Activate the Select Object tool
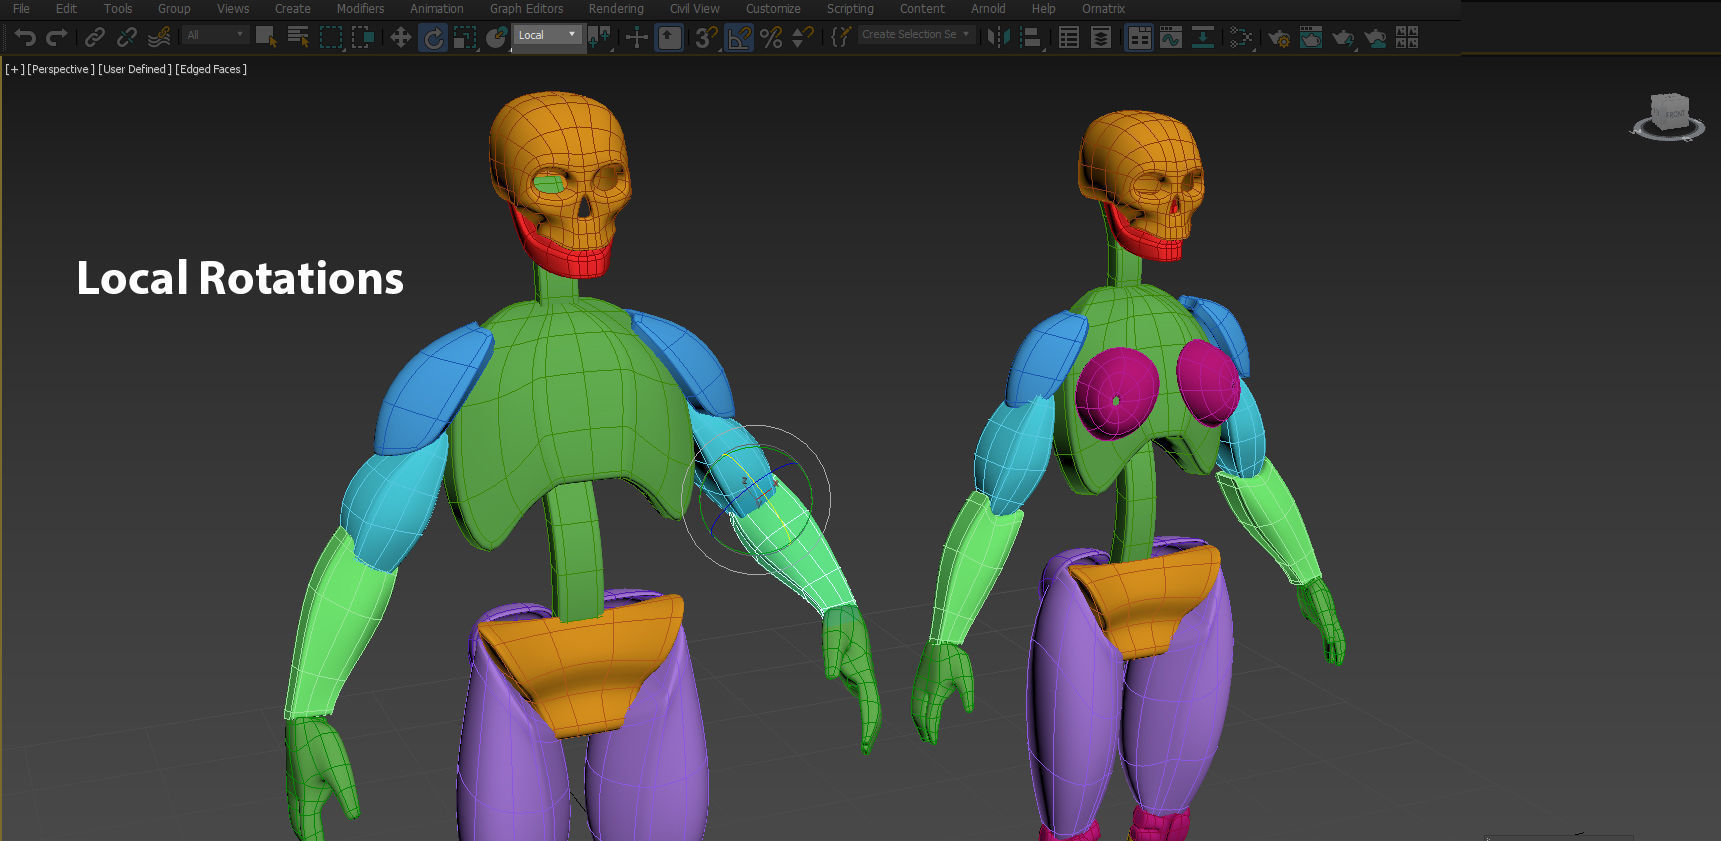1721x841 pixels. [266, 37]
